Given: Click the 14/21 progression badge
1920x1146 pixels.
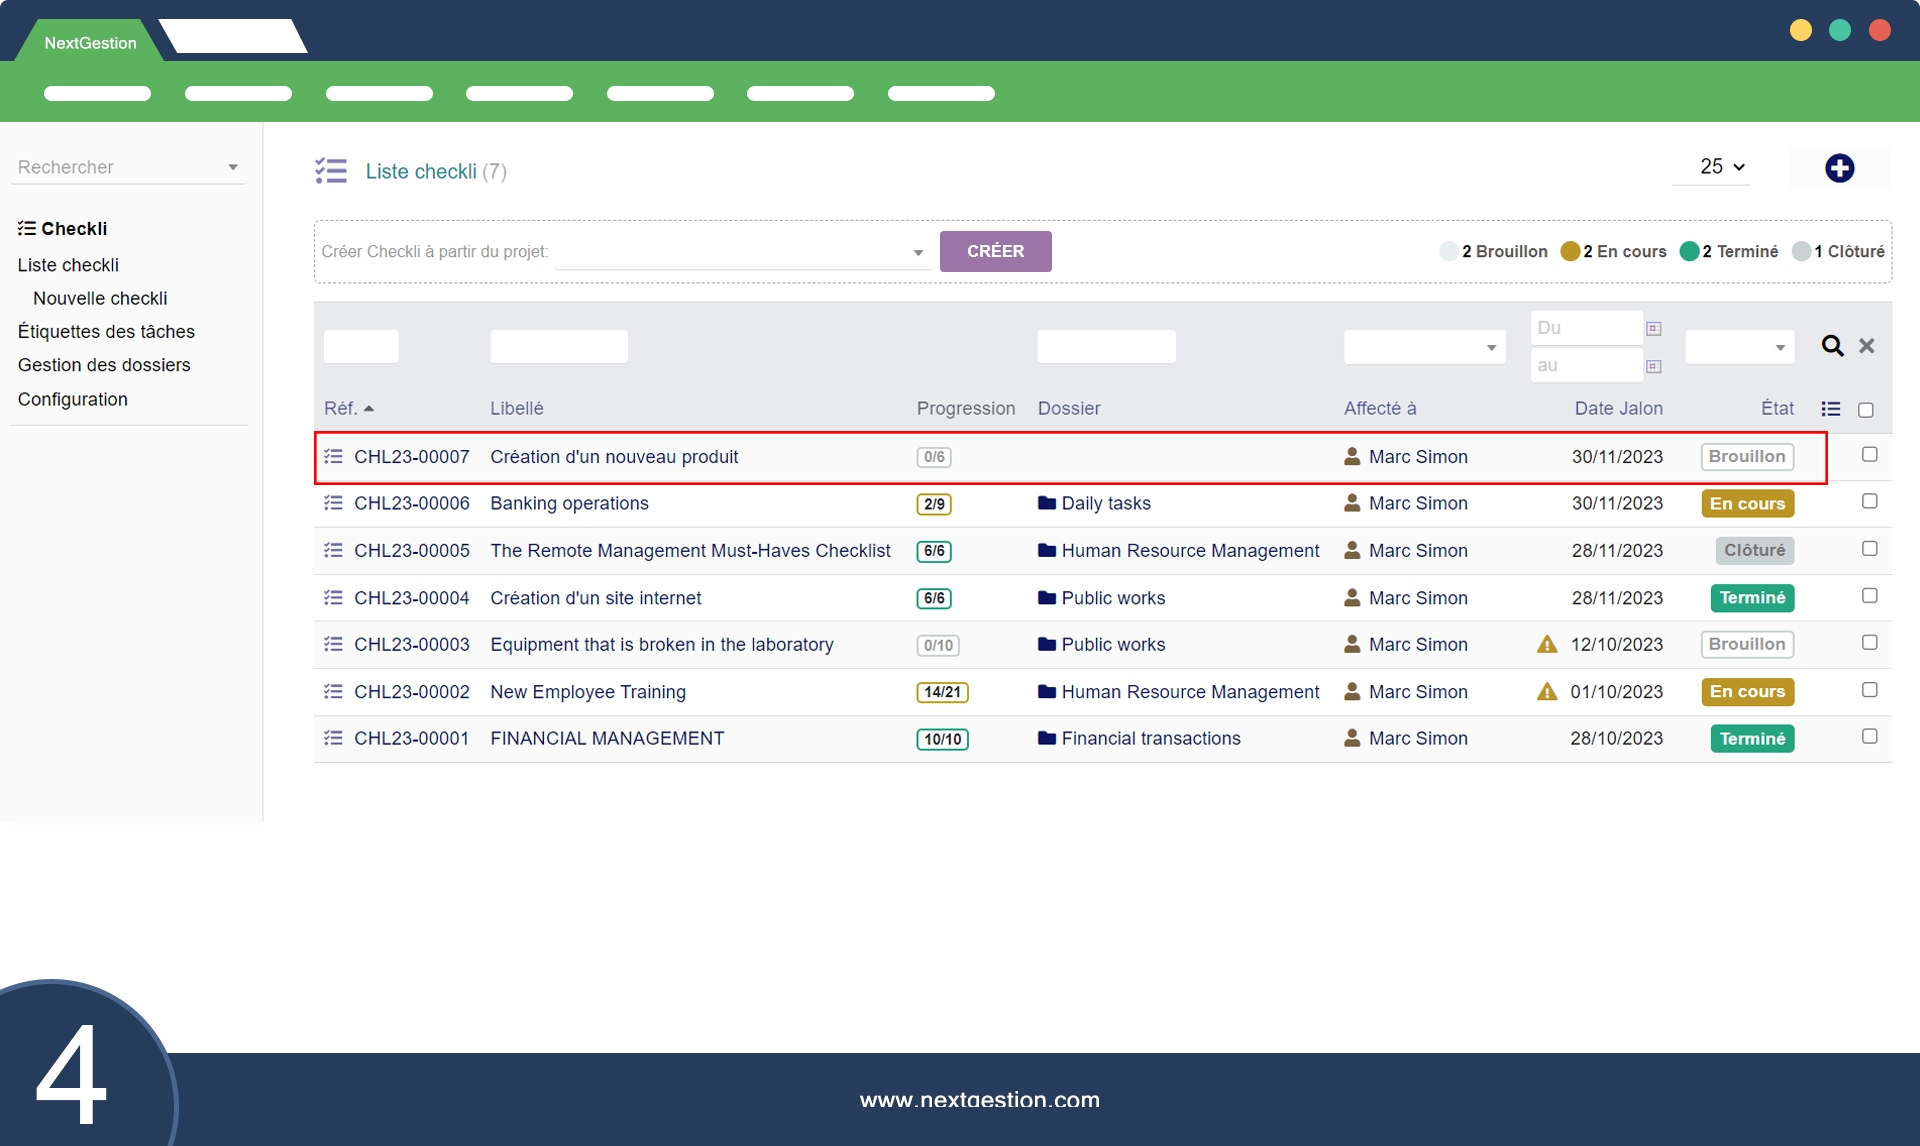Looking at the screenshot, I should (x=941, y=692).
